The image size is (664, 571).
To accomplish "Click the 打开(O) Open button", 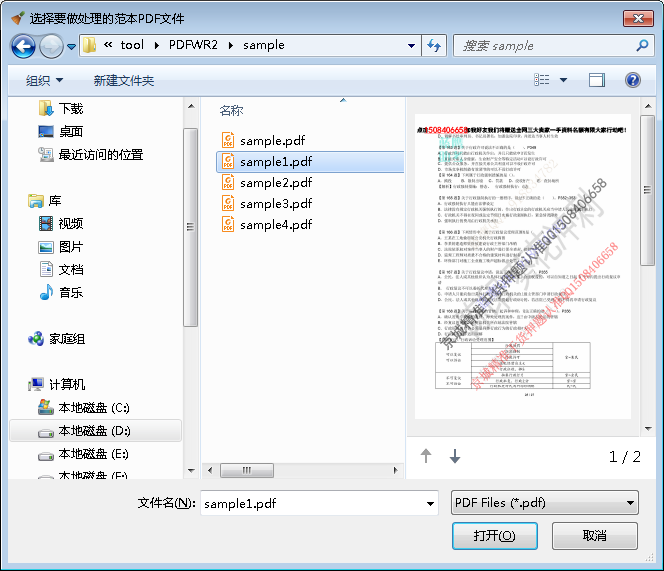I will click(x=495, y=536).
